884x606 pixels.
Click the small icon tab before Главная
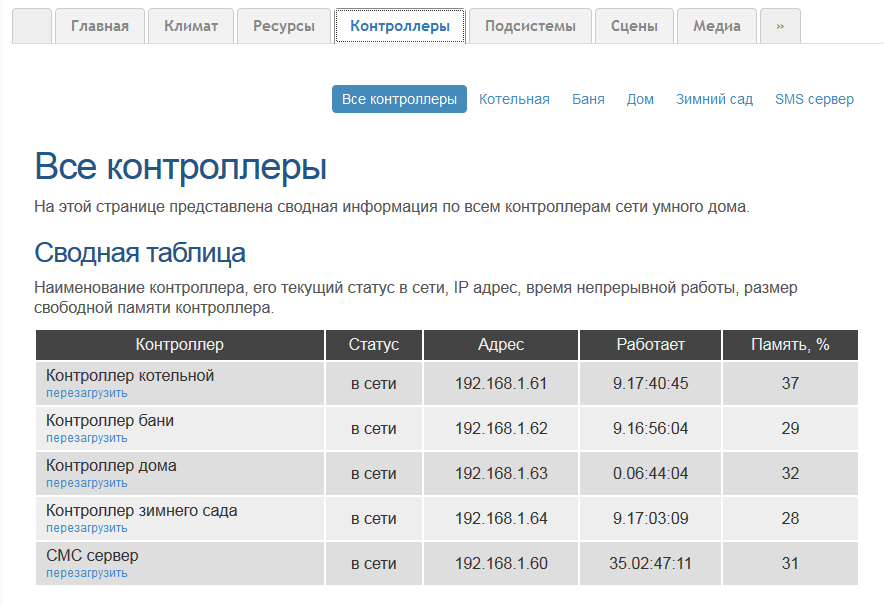click(x=31, y=26)
